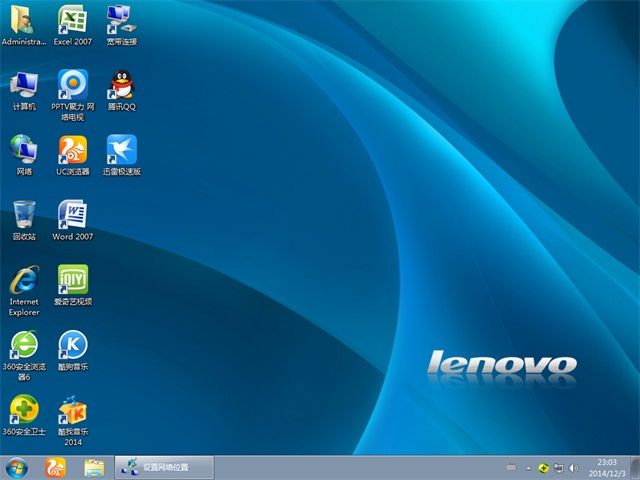Click the broadband connection shortcut icon
This screenshot has width=640, height=480.
pyautogui.click(x=121, y=20)
